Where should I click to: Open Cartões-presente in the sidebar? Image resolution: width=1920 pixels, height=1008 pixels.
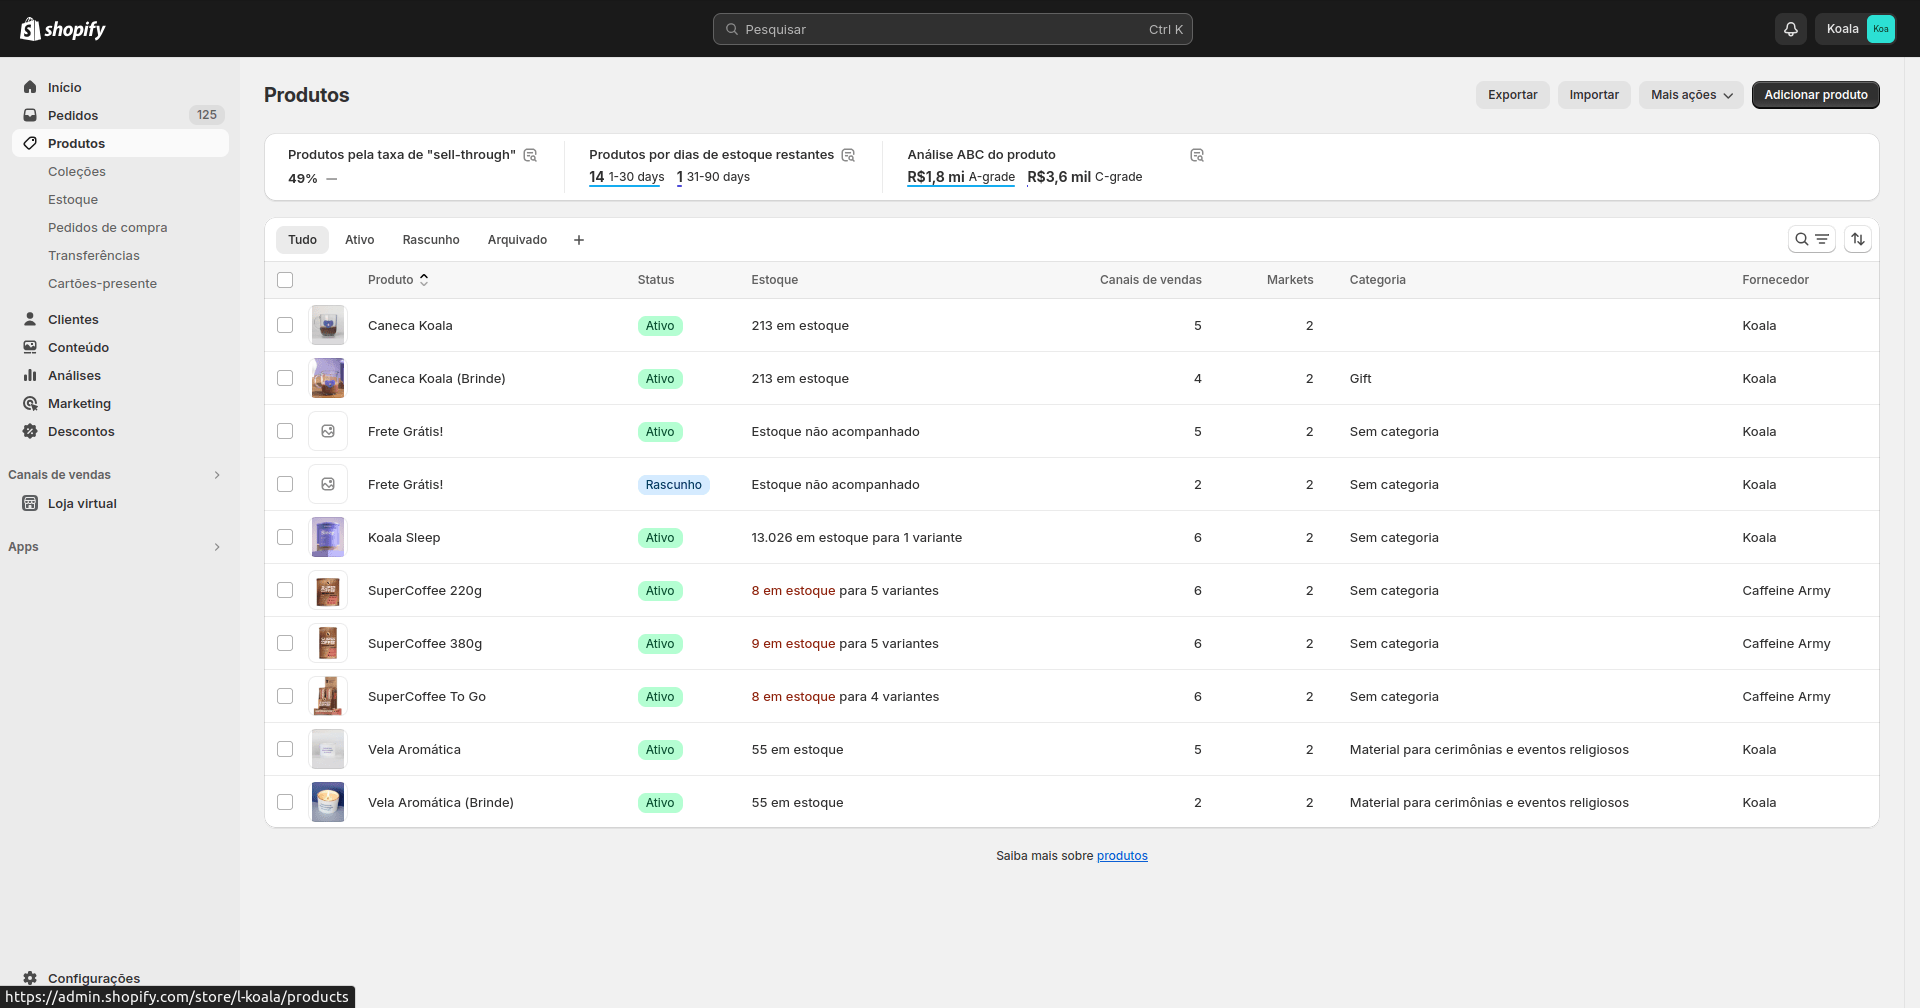[102, 283]
